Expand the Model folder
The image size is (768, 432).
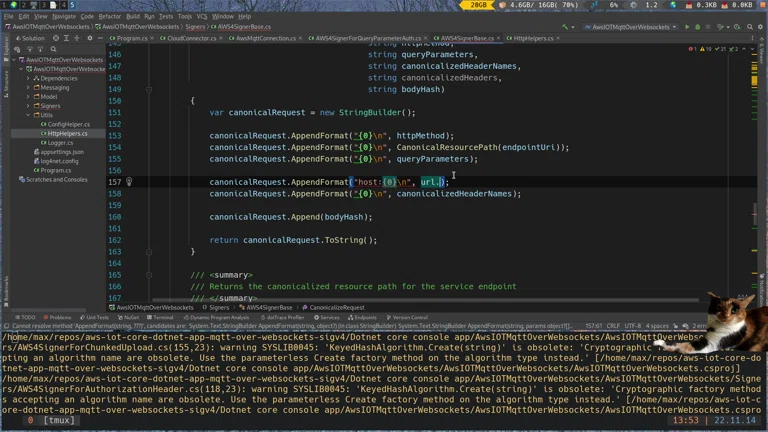point(28,97)
